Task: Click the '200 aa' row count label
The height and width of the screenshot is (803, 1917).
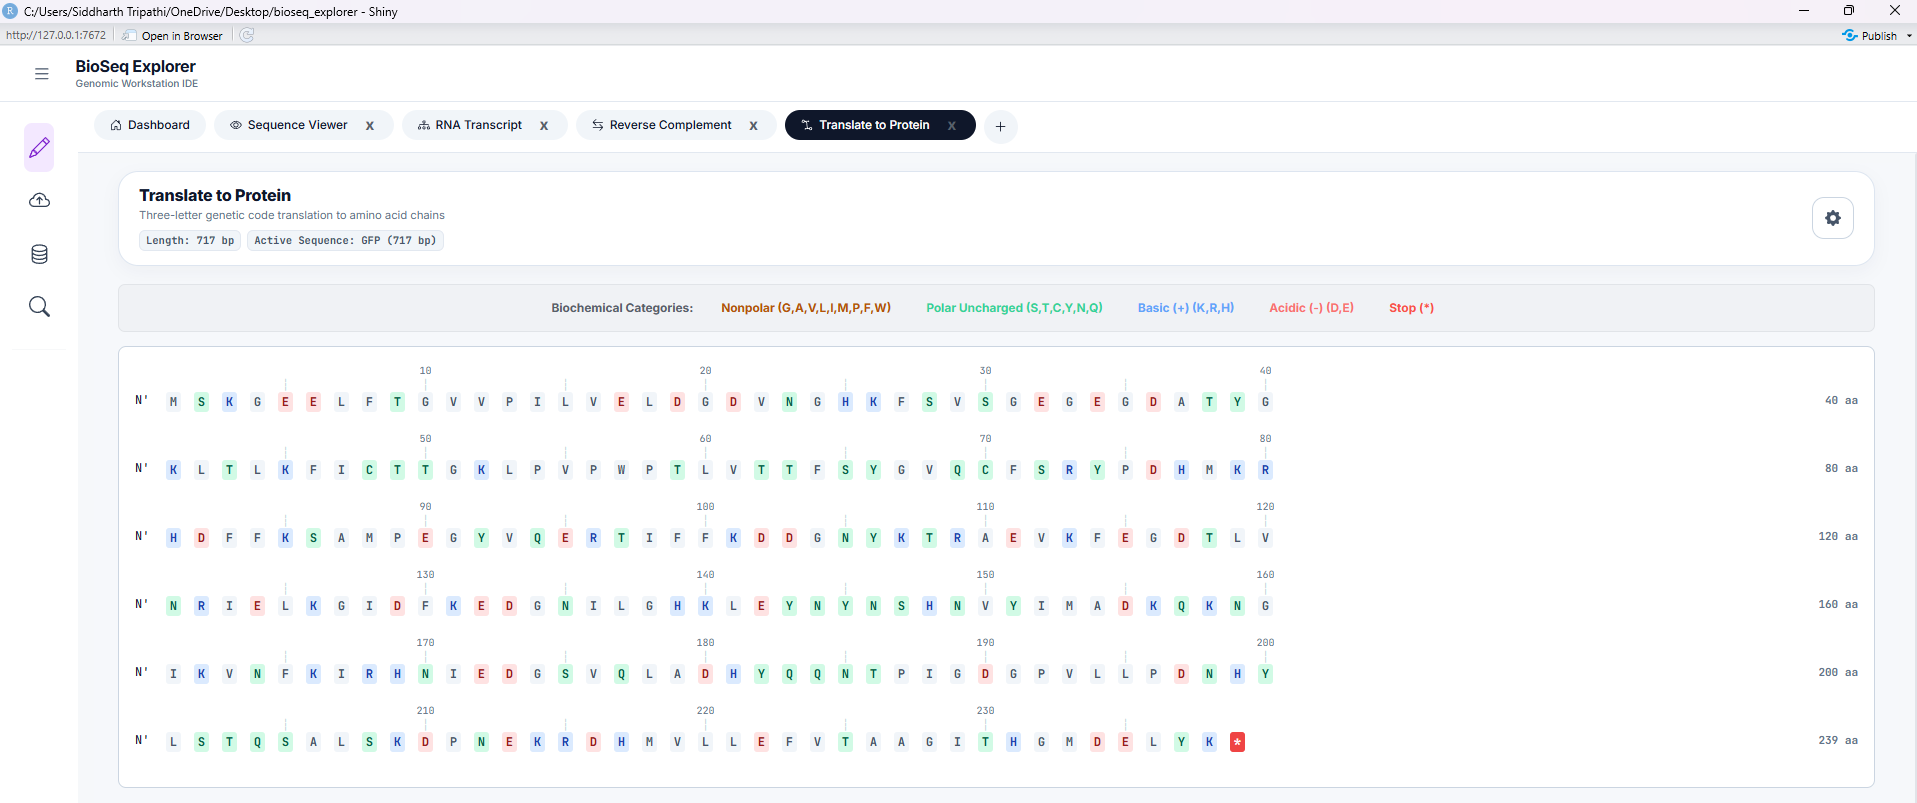Action: pyautogui.click(x=1838, y=673)
